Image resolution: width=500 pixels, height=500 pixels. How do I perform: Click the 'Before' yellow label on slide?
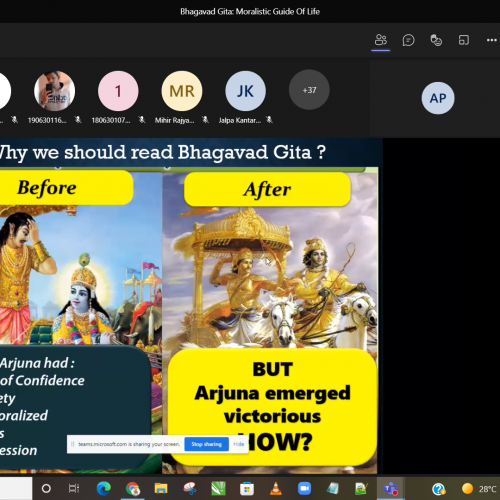pyautogui.click(x=65, y=188)
